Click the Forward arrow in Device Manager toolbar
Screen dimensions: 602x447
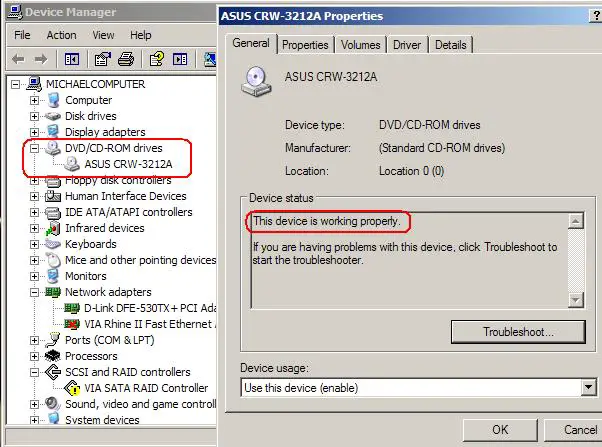click(41, 59)
